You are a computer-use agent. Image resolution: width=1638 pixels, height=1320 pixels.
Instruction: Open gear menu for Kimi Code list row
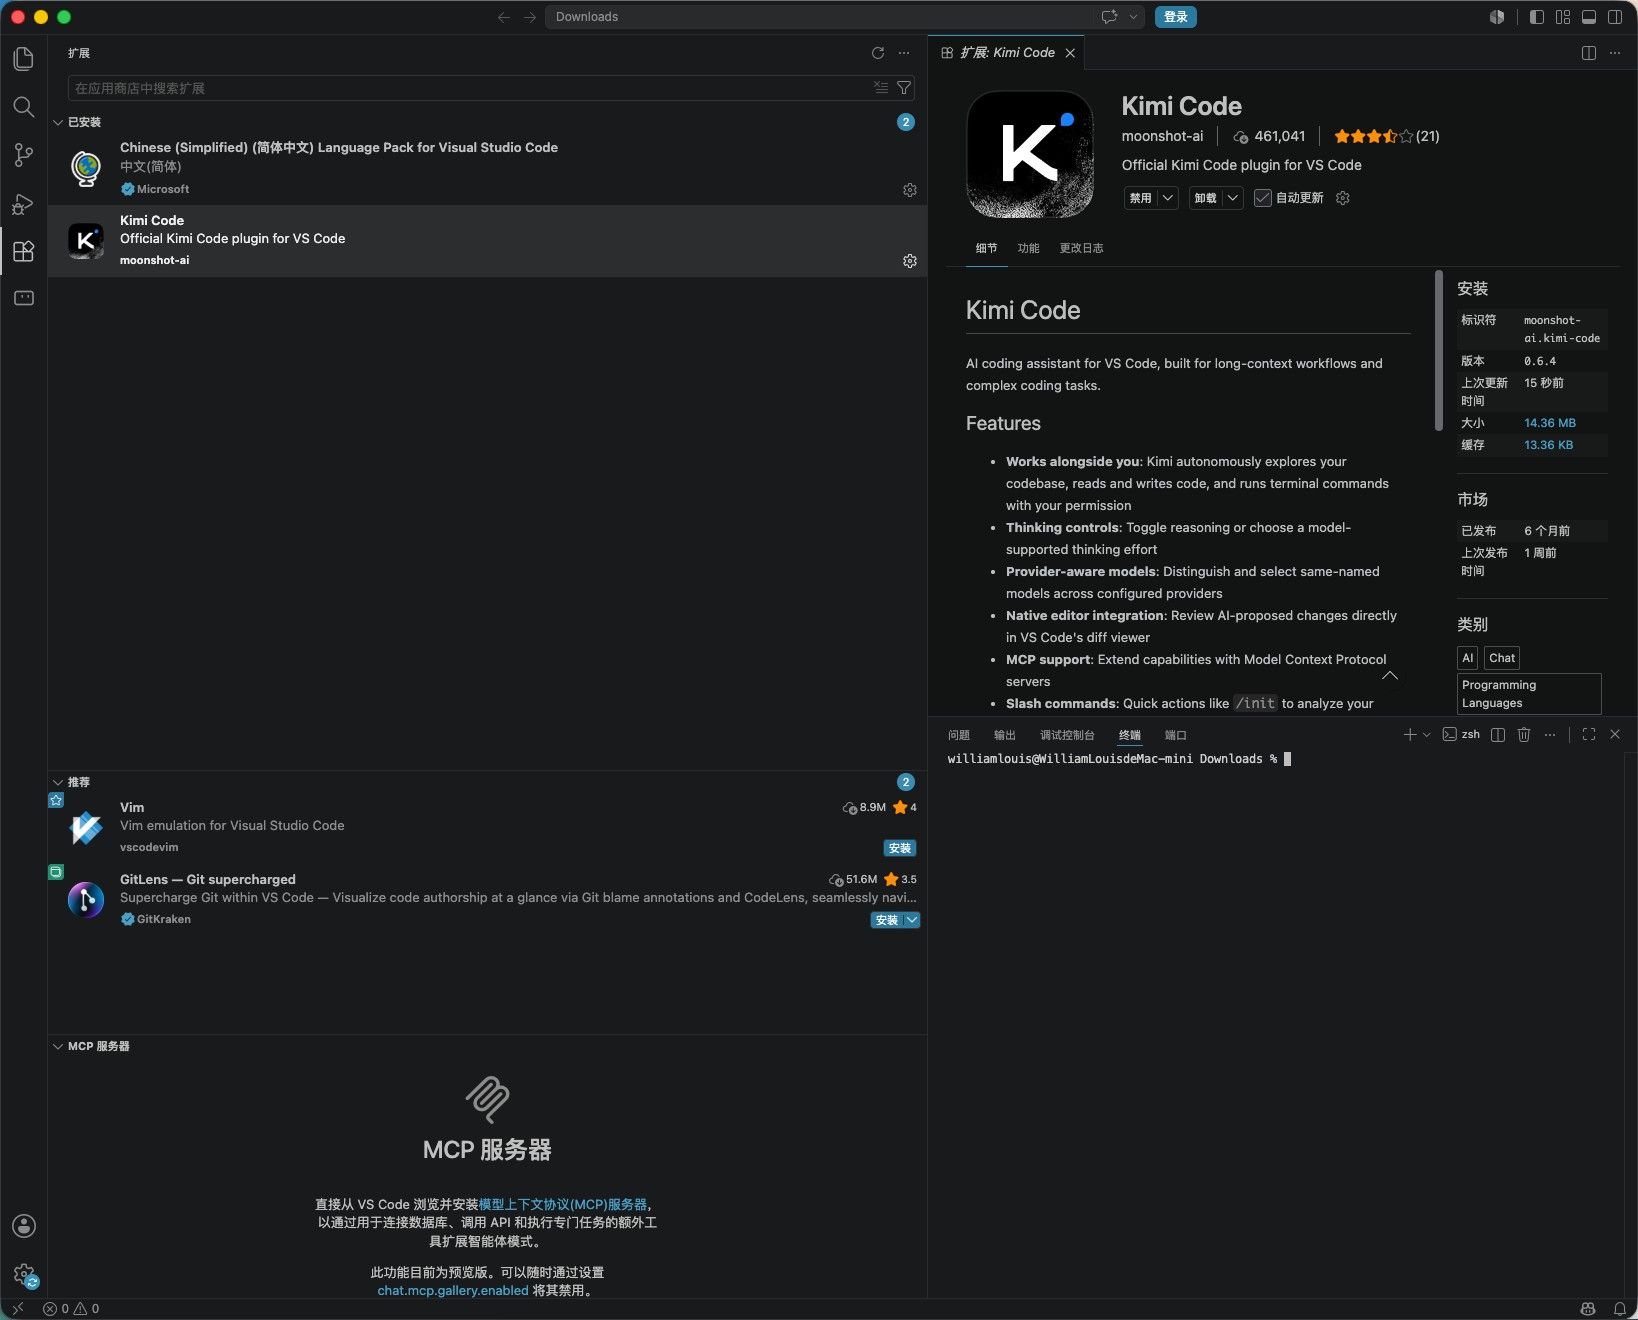click(910, 261)
